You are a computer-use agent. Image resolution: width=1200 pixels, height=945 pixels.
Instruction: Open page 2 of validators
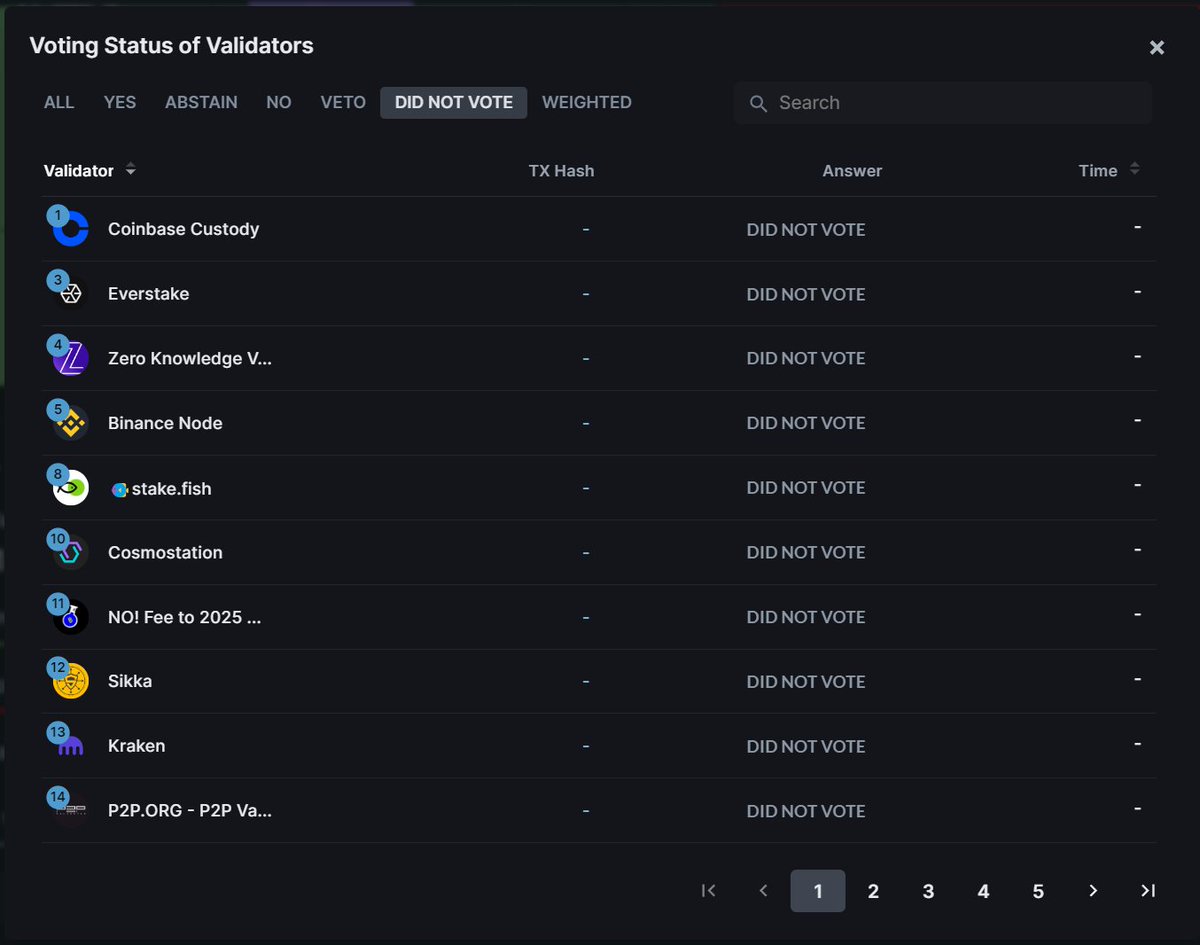point(873,891)
